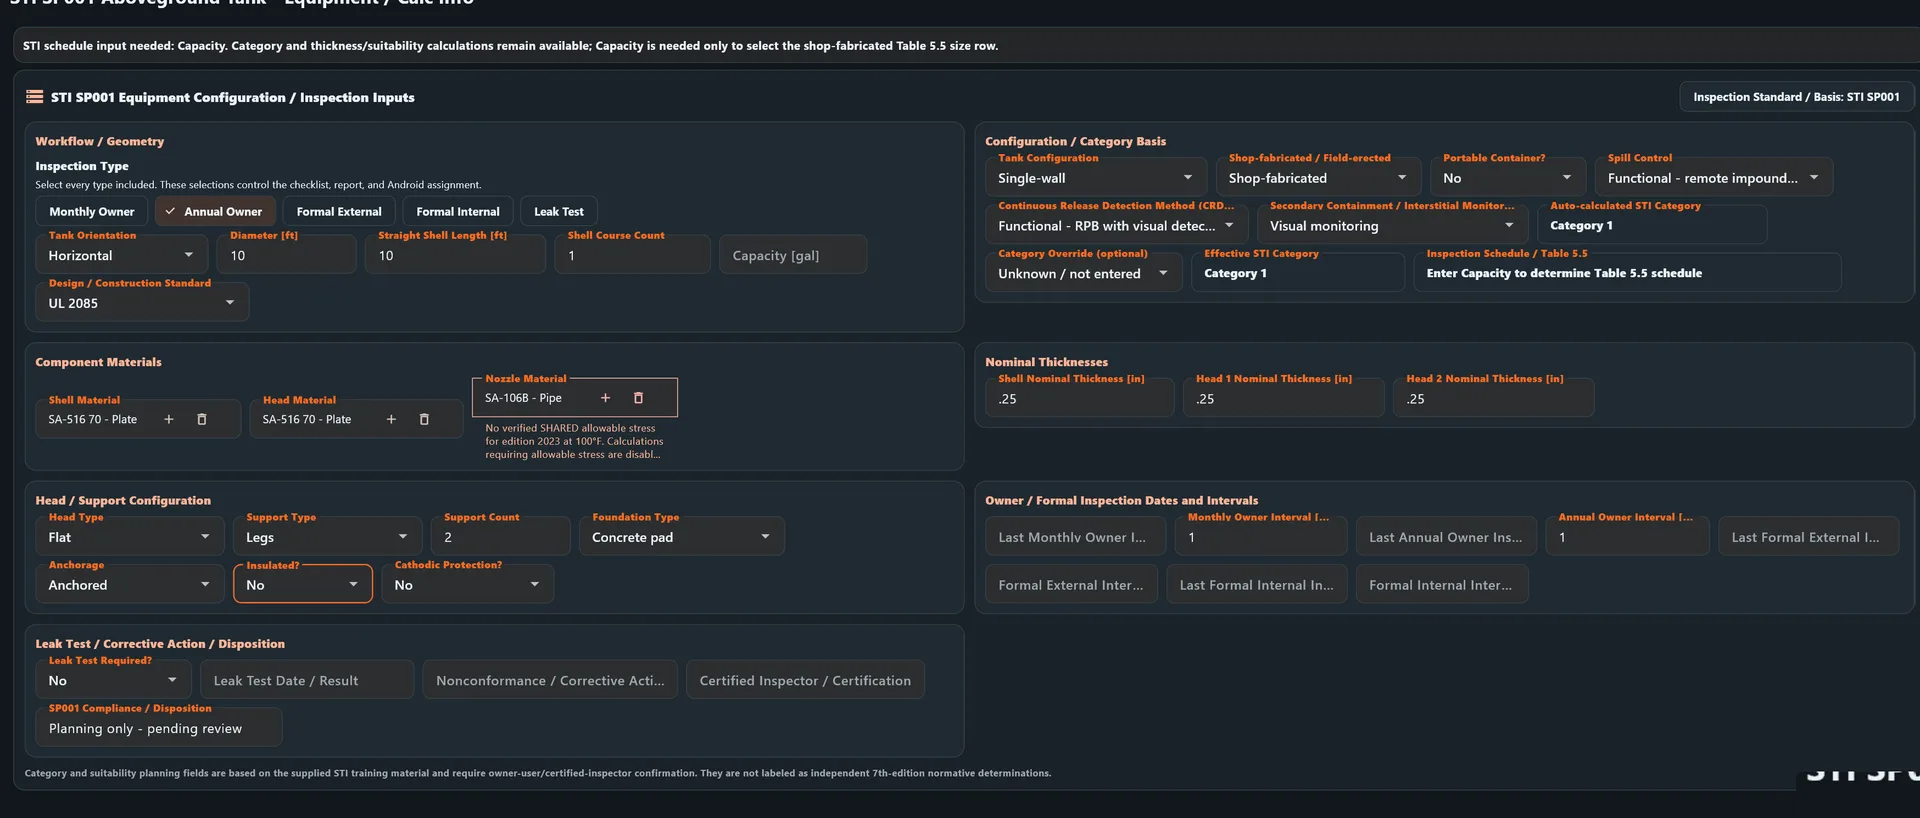Click the Annual Owner Interval field

(x=1628, y=537)
